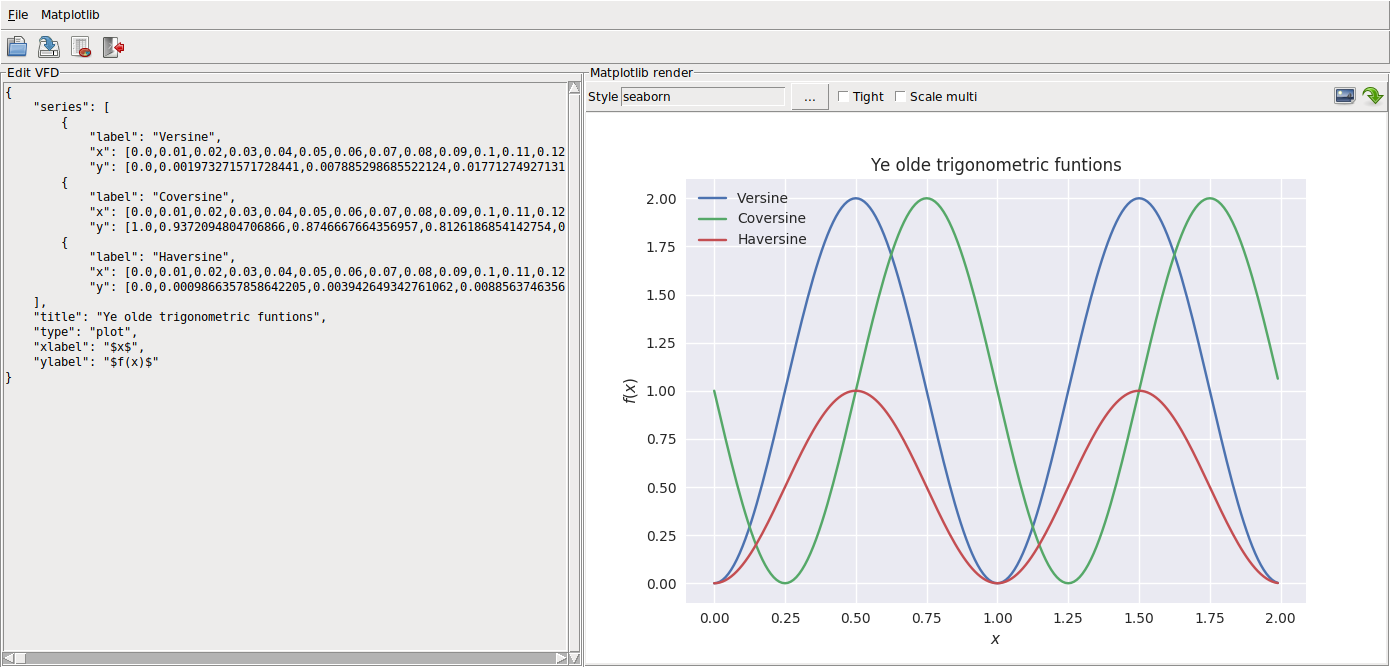1390x667 pixels.
Task: Enable the Tight checkbox
Action: coord(844,97)
